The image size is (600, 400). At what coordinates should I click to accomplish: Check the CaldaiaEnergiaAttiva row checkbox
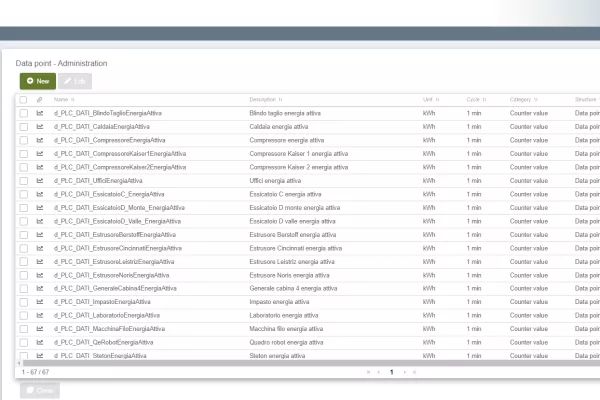click(x=24, y=127)
